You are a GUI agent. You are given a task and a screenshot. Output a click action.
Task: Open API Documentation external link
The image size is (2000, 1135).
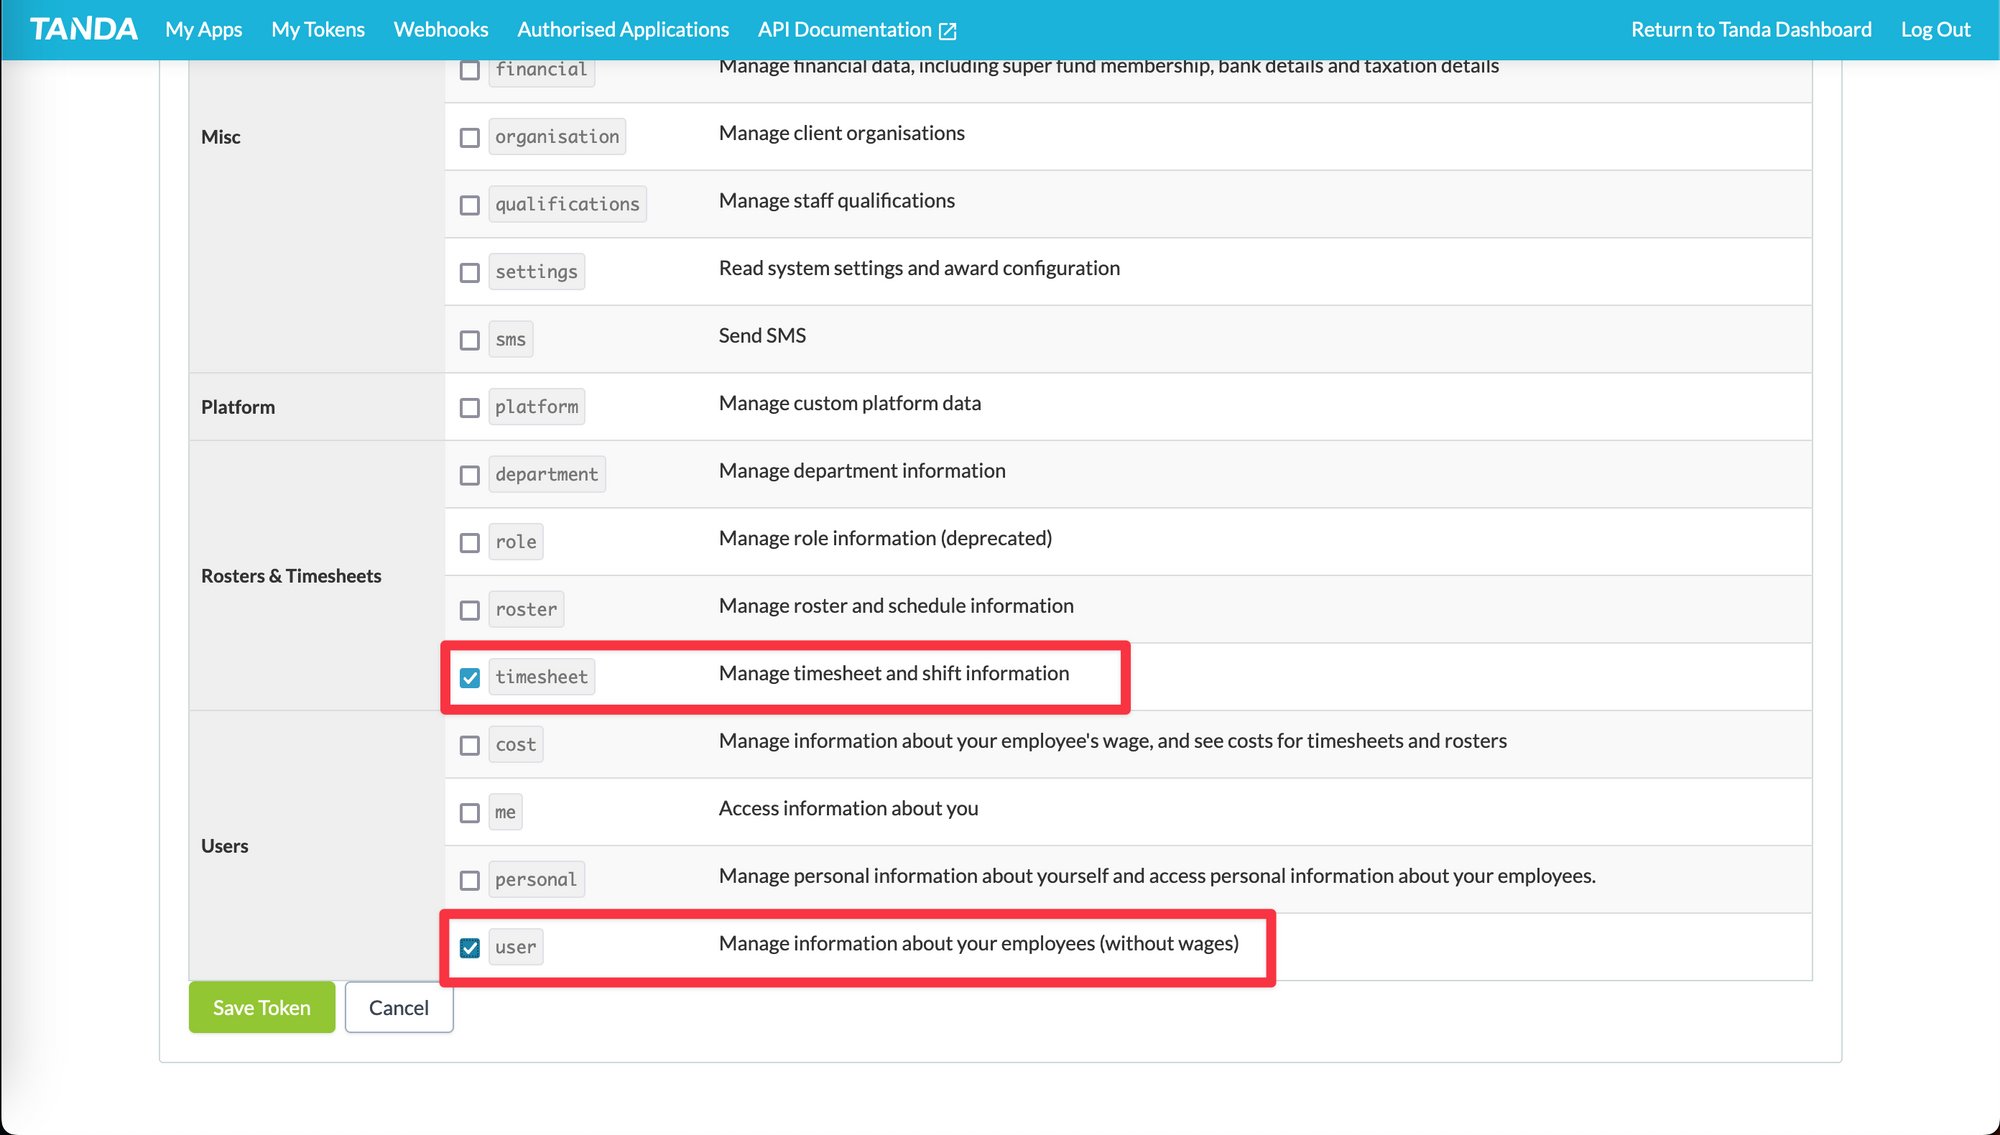tap(856, 30)
